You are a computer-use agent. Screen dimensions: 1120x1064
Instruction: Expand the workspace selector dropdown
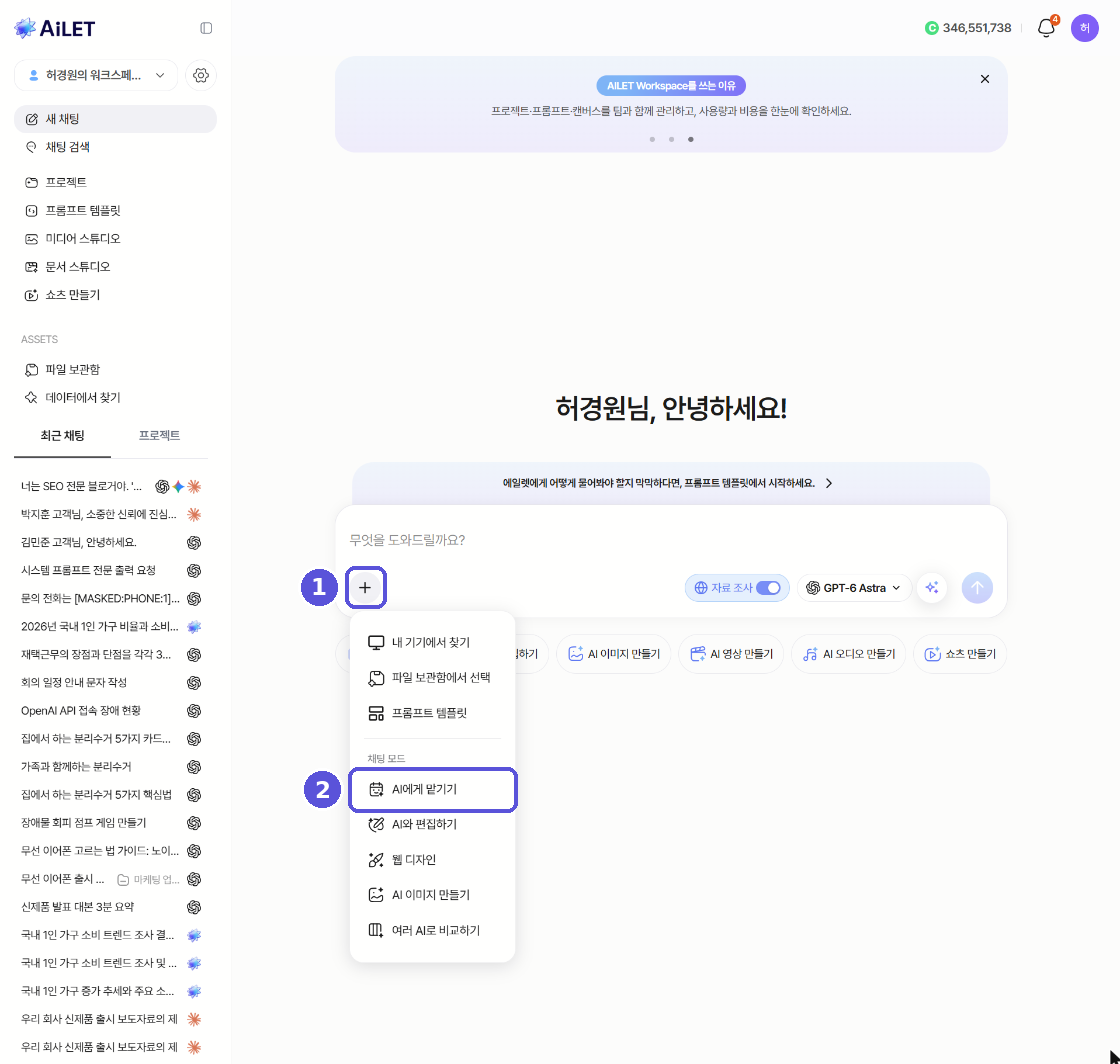[x=96, y=75]
